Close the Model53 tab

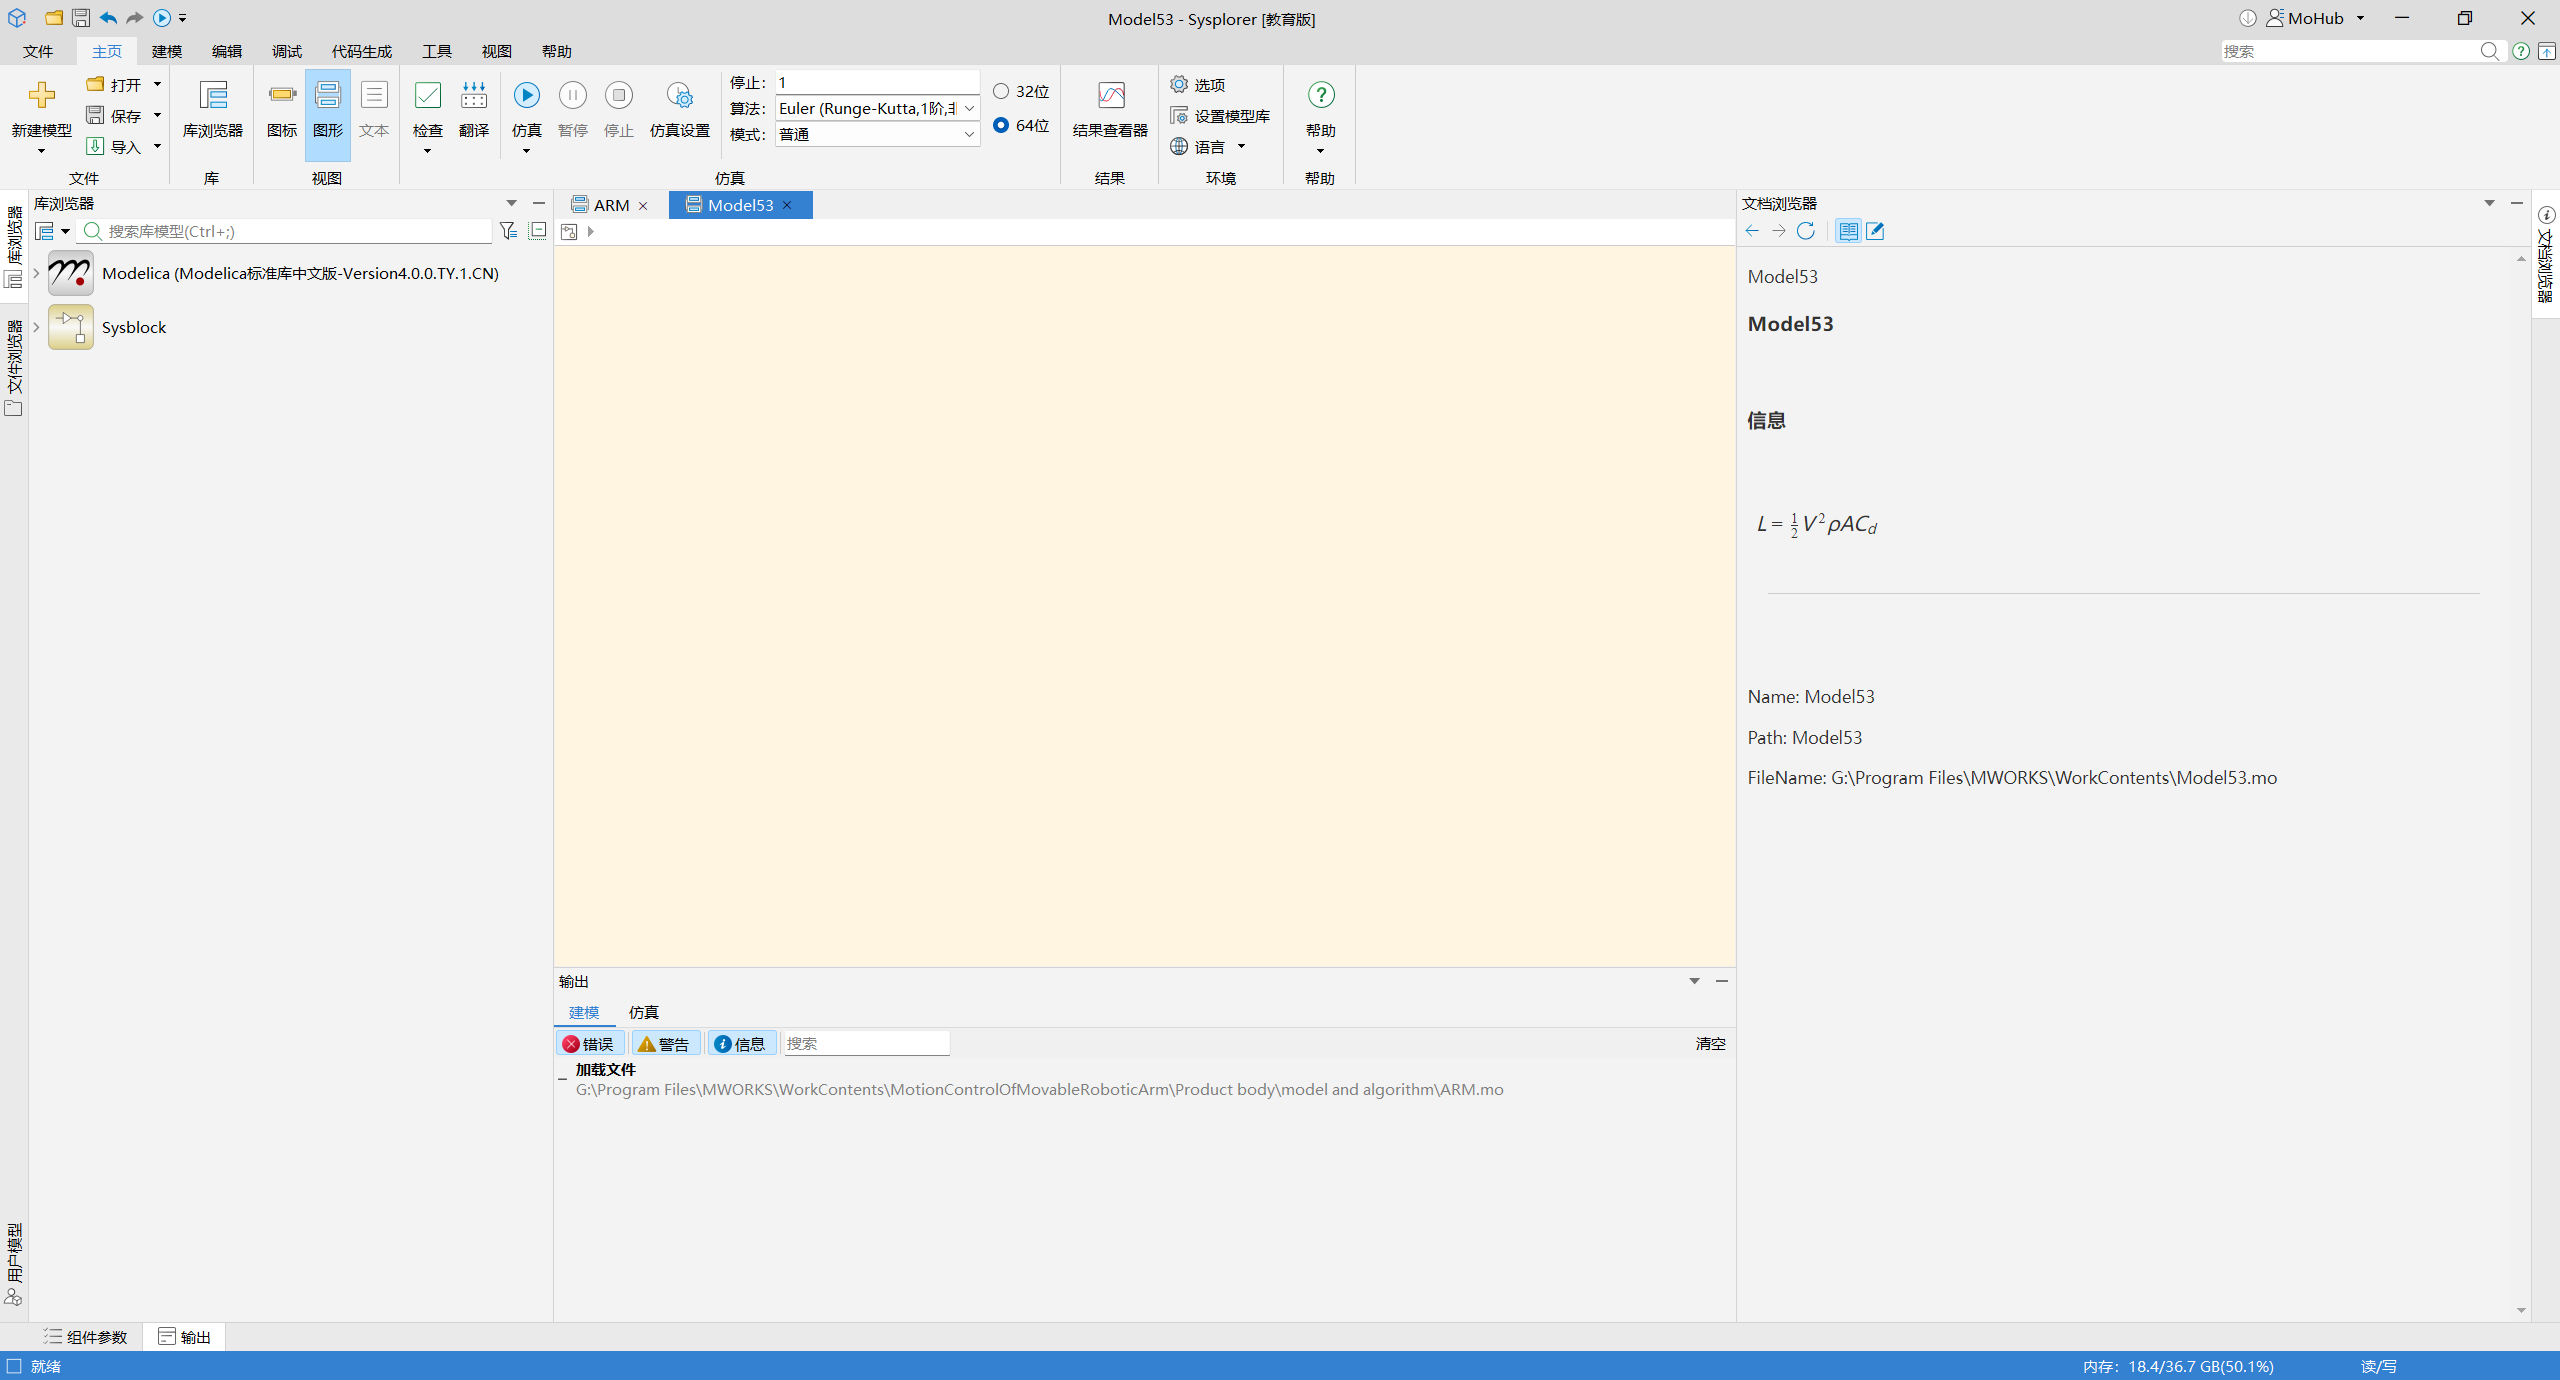(788, 205)
